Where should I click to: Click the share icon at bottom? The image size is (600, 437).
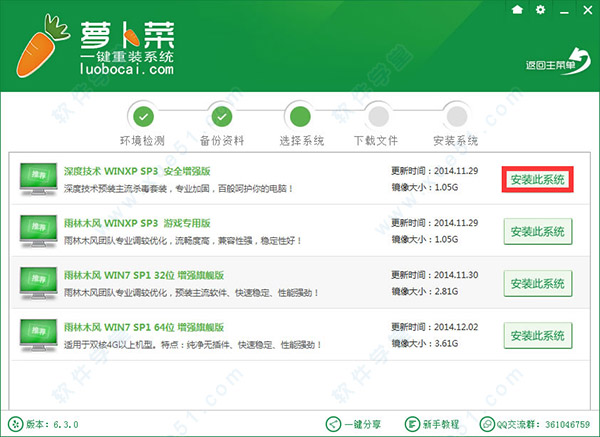pos(333,424)
